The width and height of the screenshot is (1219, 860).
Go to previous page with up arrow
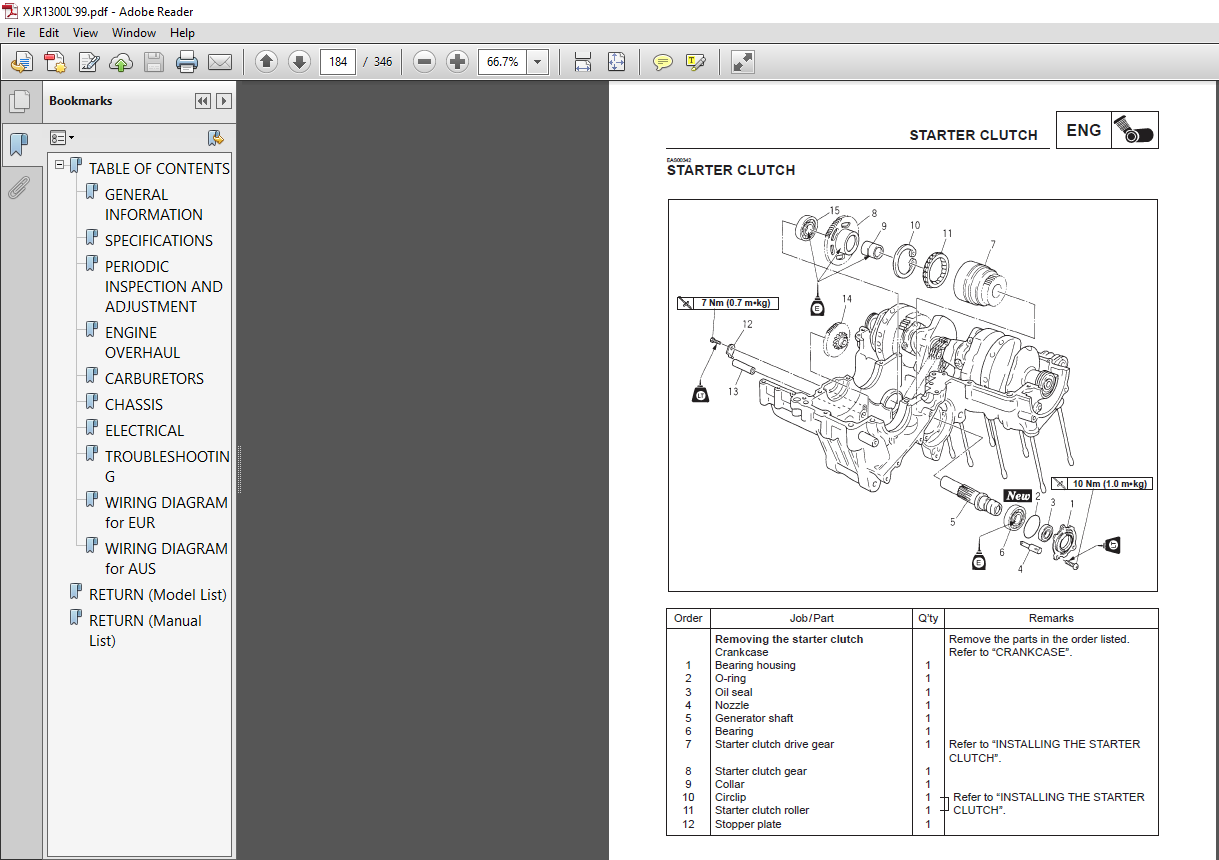pyautogui.click(x=266, y=62)
